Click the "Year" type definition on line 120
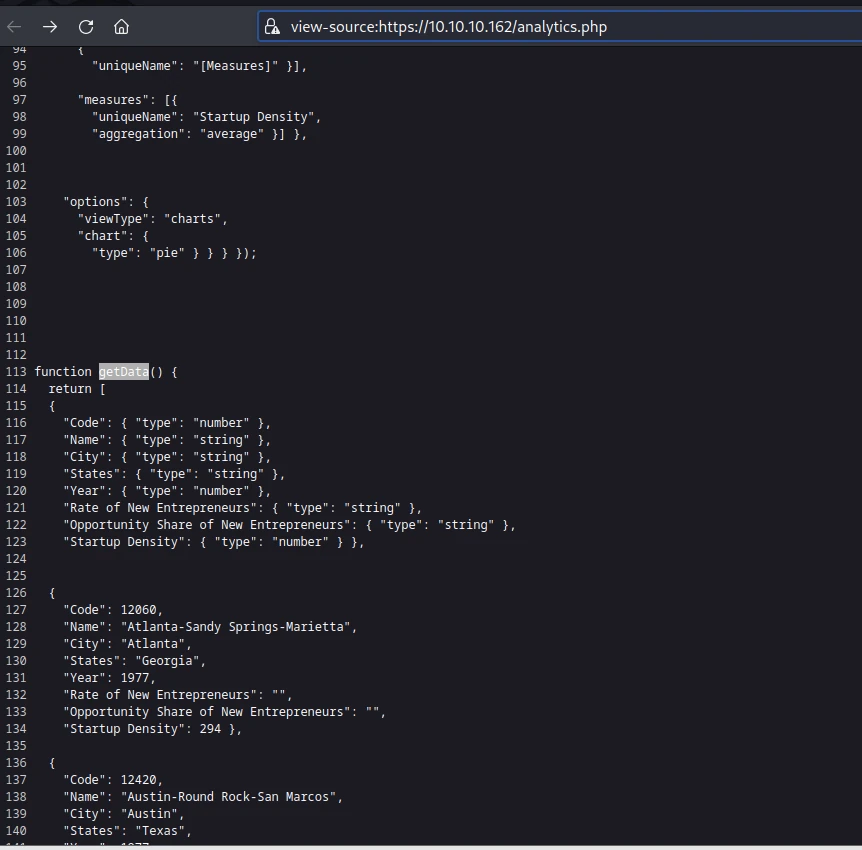This screenshot has width=862, height=850. pos(167,491)
